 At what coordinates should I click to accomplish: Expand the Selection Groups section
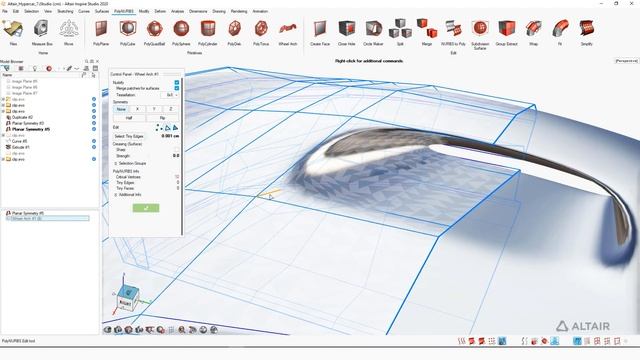coord(116,163)
